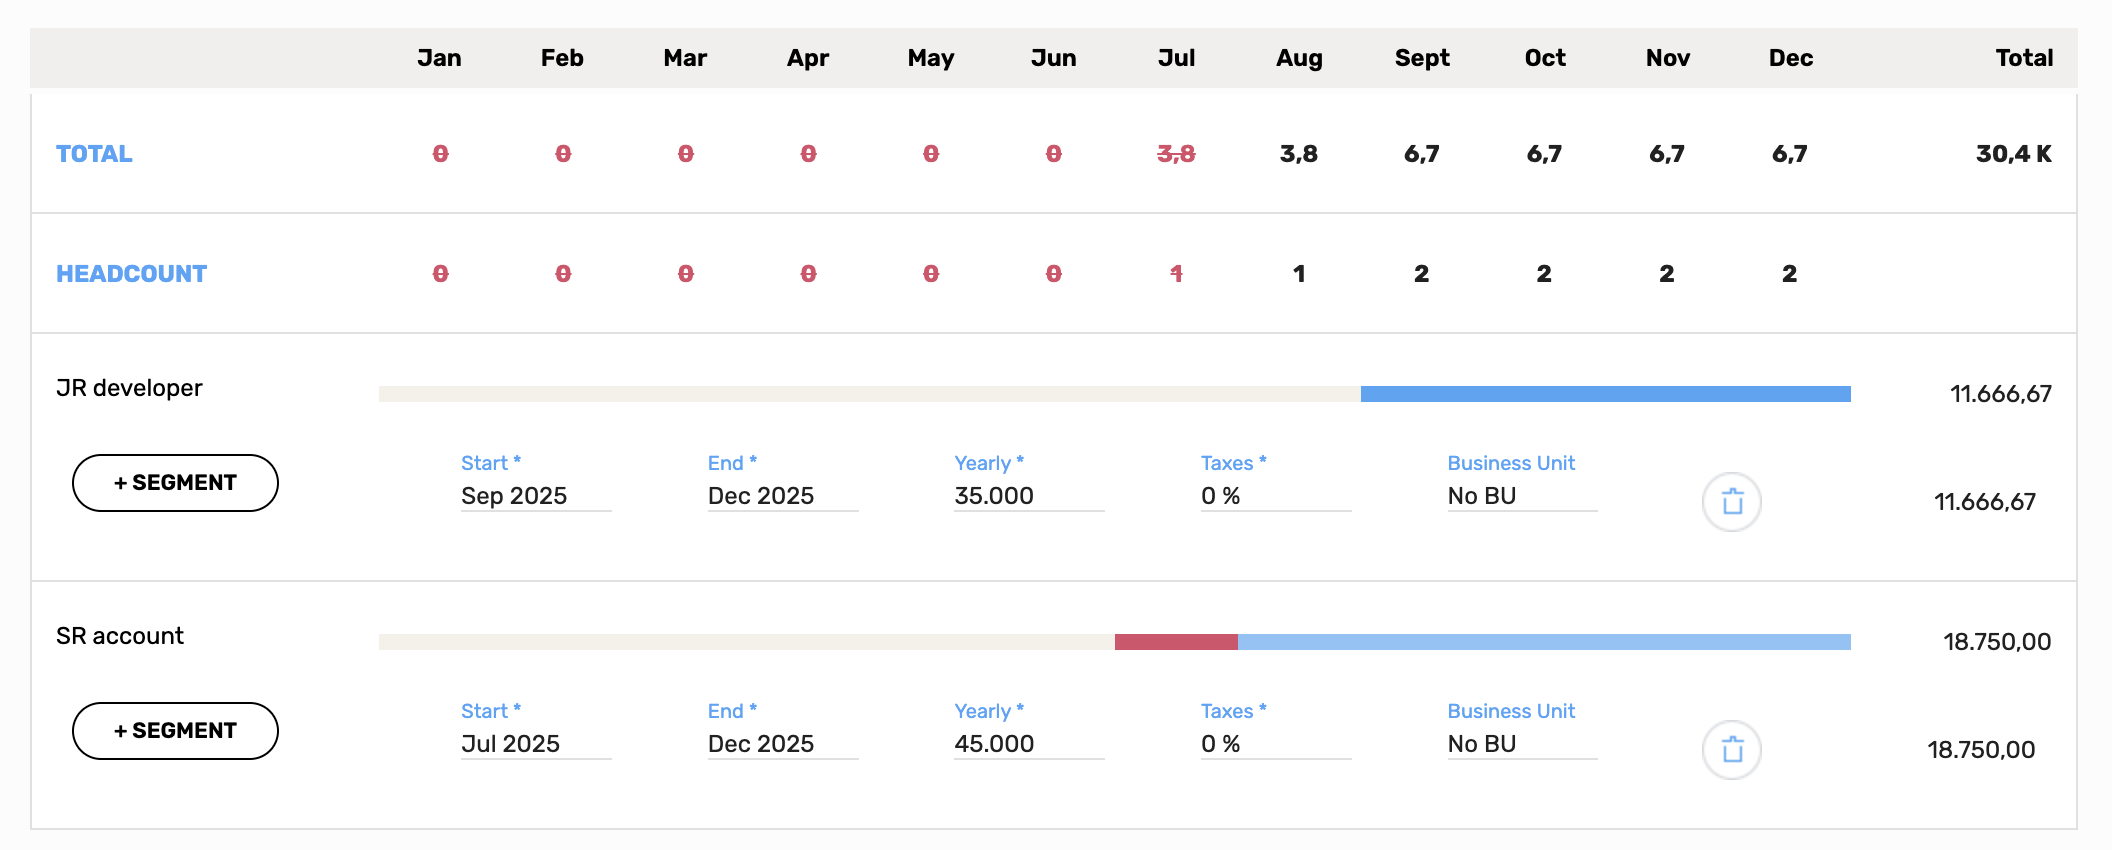Click the light blue SR account timeline bar
Screen dimensions: 2112x850
[1544, 642]
